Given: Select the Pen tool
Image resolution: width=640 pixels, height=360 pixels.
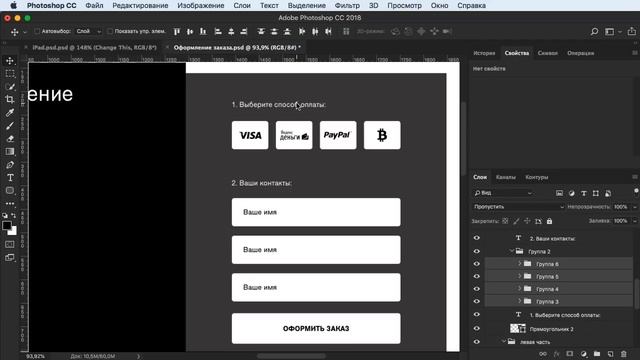Looking at the screenshot, I should pos(10,165).
